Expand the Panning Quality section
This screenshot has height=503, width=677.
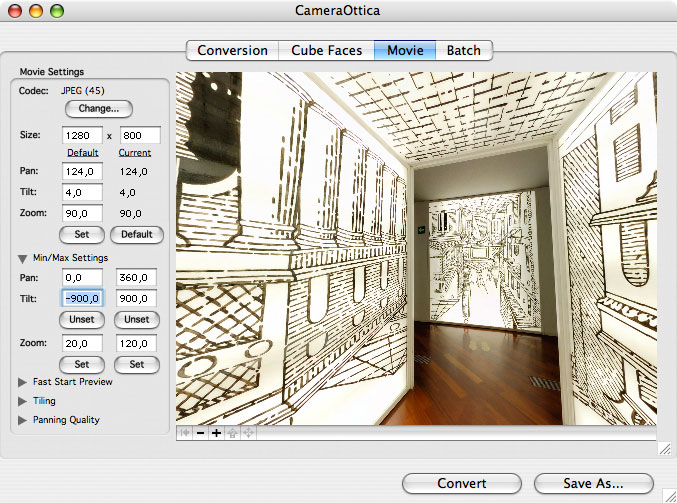22,420
